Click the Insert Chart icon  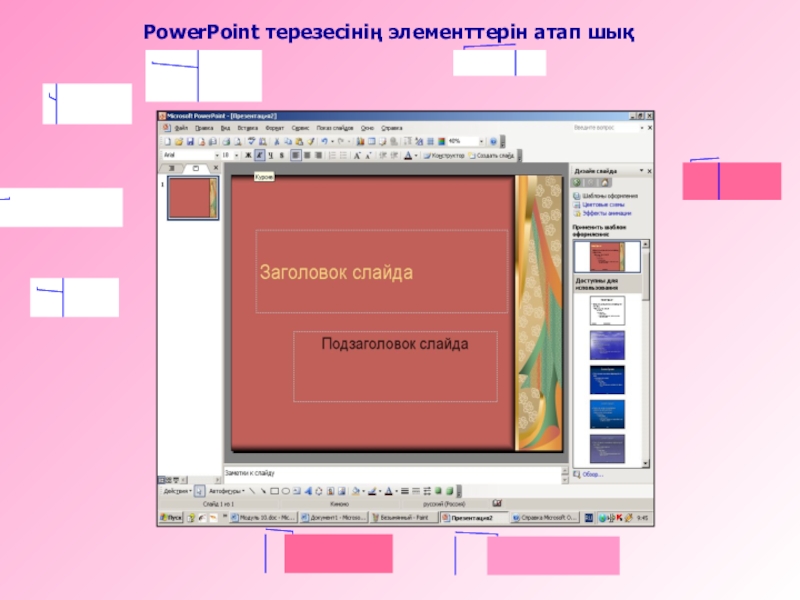coord(360,141)
